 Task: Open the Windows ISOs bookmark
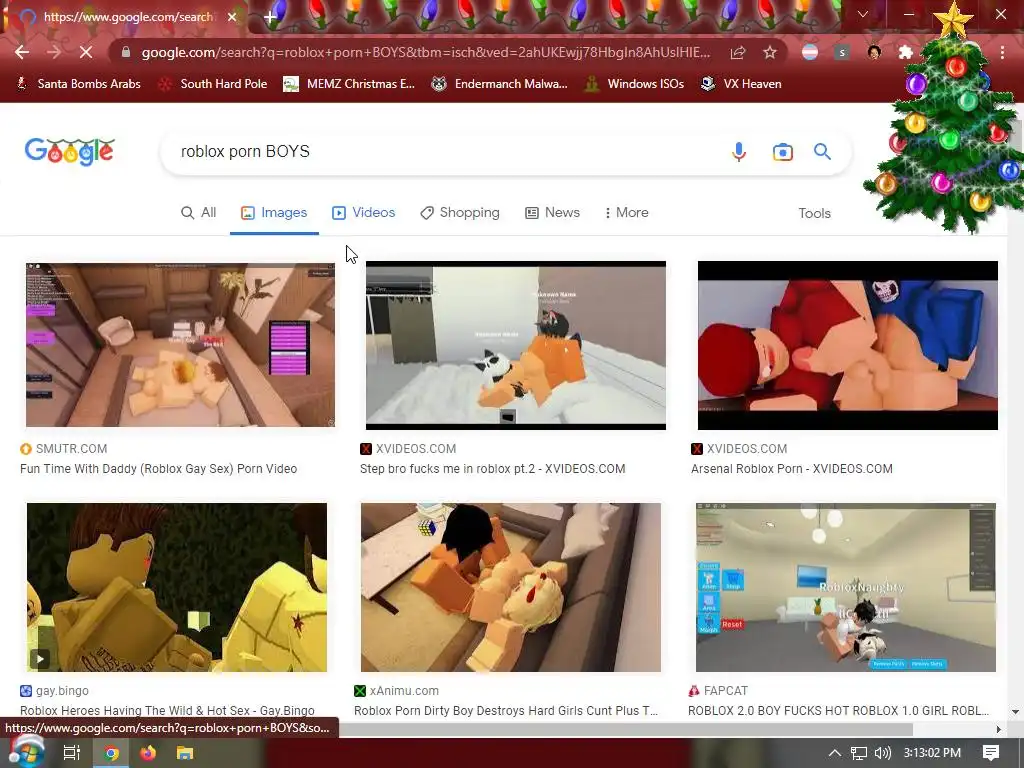tap(633, 84)
